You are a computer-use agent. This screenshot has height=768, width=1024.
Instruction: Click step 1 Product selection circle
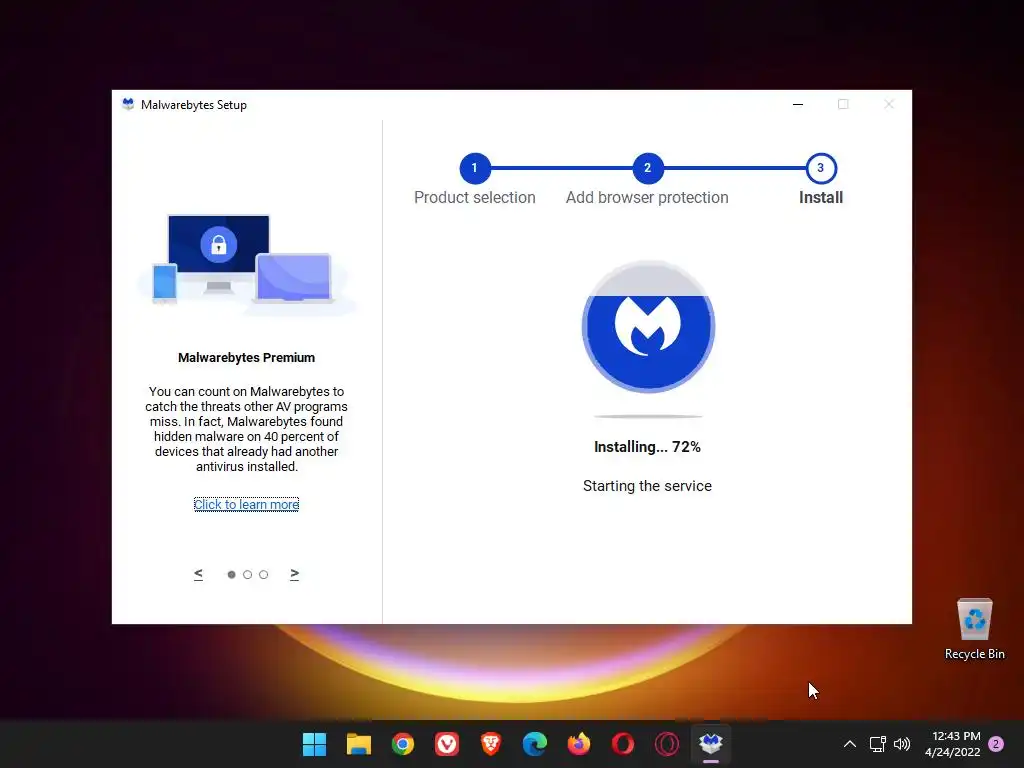475,168
